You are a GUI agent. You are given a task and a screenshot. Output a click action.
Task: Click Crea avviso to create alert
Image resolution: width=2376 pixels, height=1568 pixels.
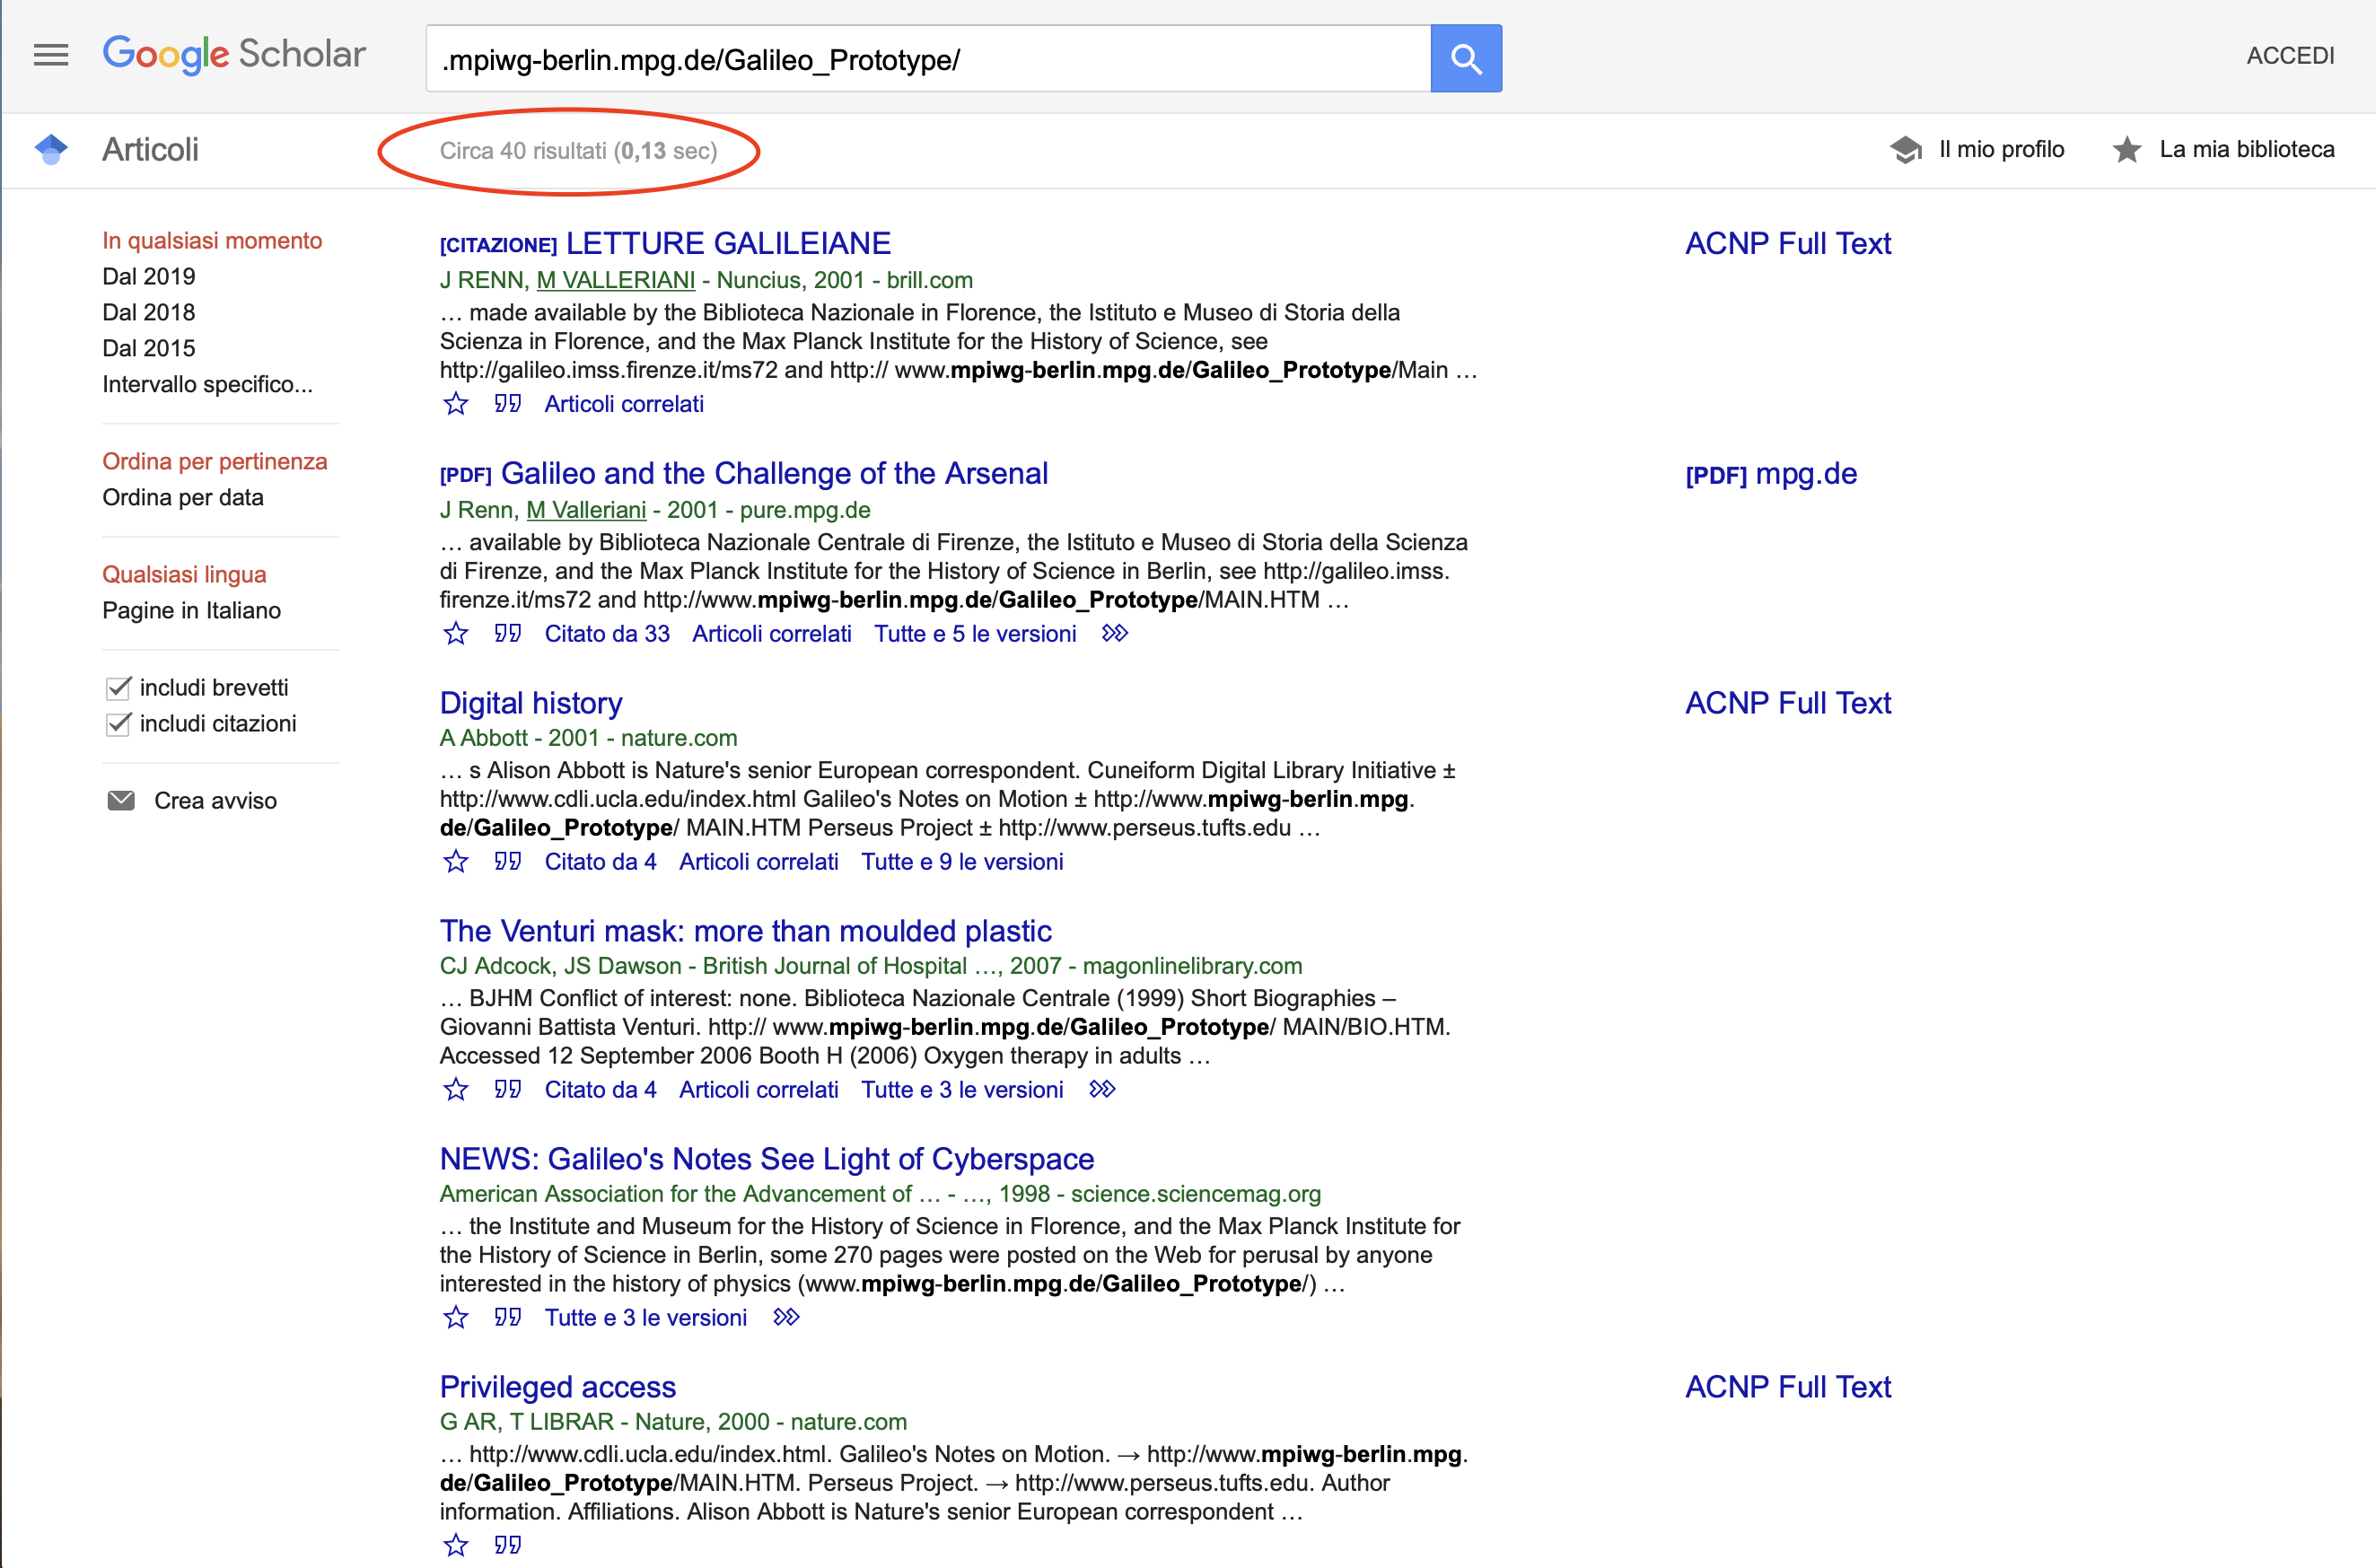click(215, 801)
